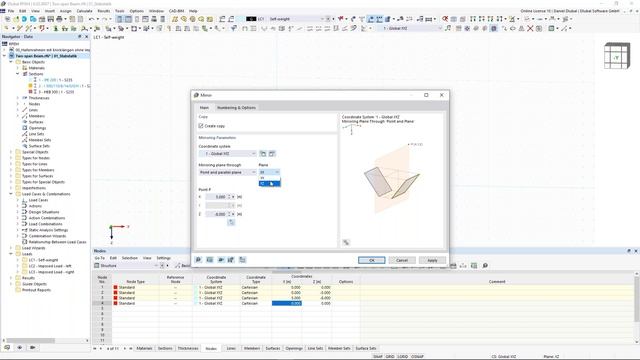640x360 pixels.
Task: Click the fifth icon in Mirror dialog footer
Action: tap(242, 260)
